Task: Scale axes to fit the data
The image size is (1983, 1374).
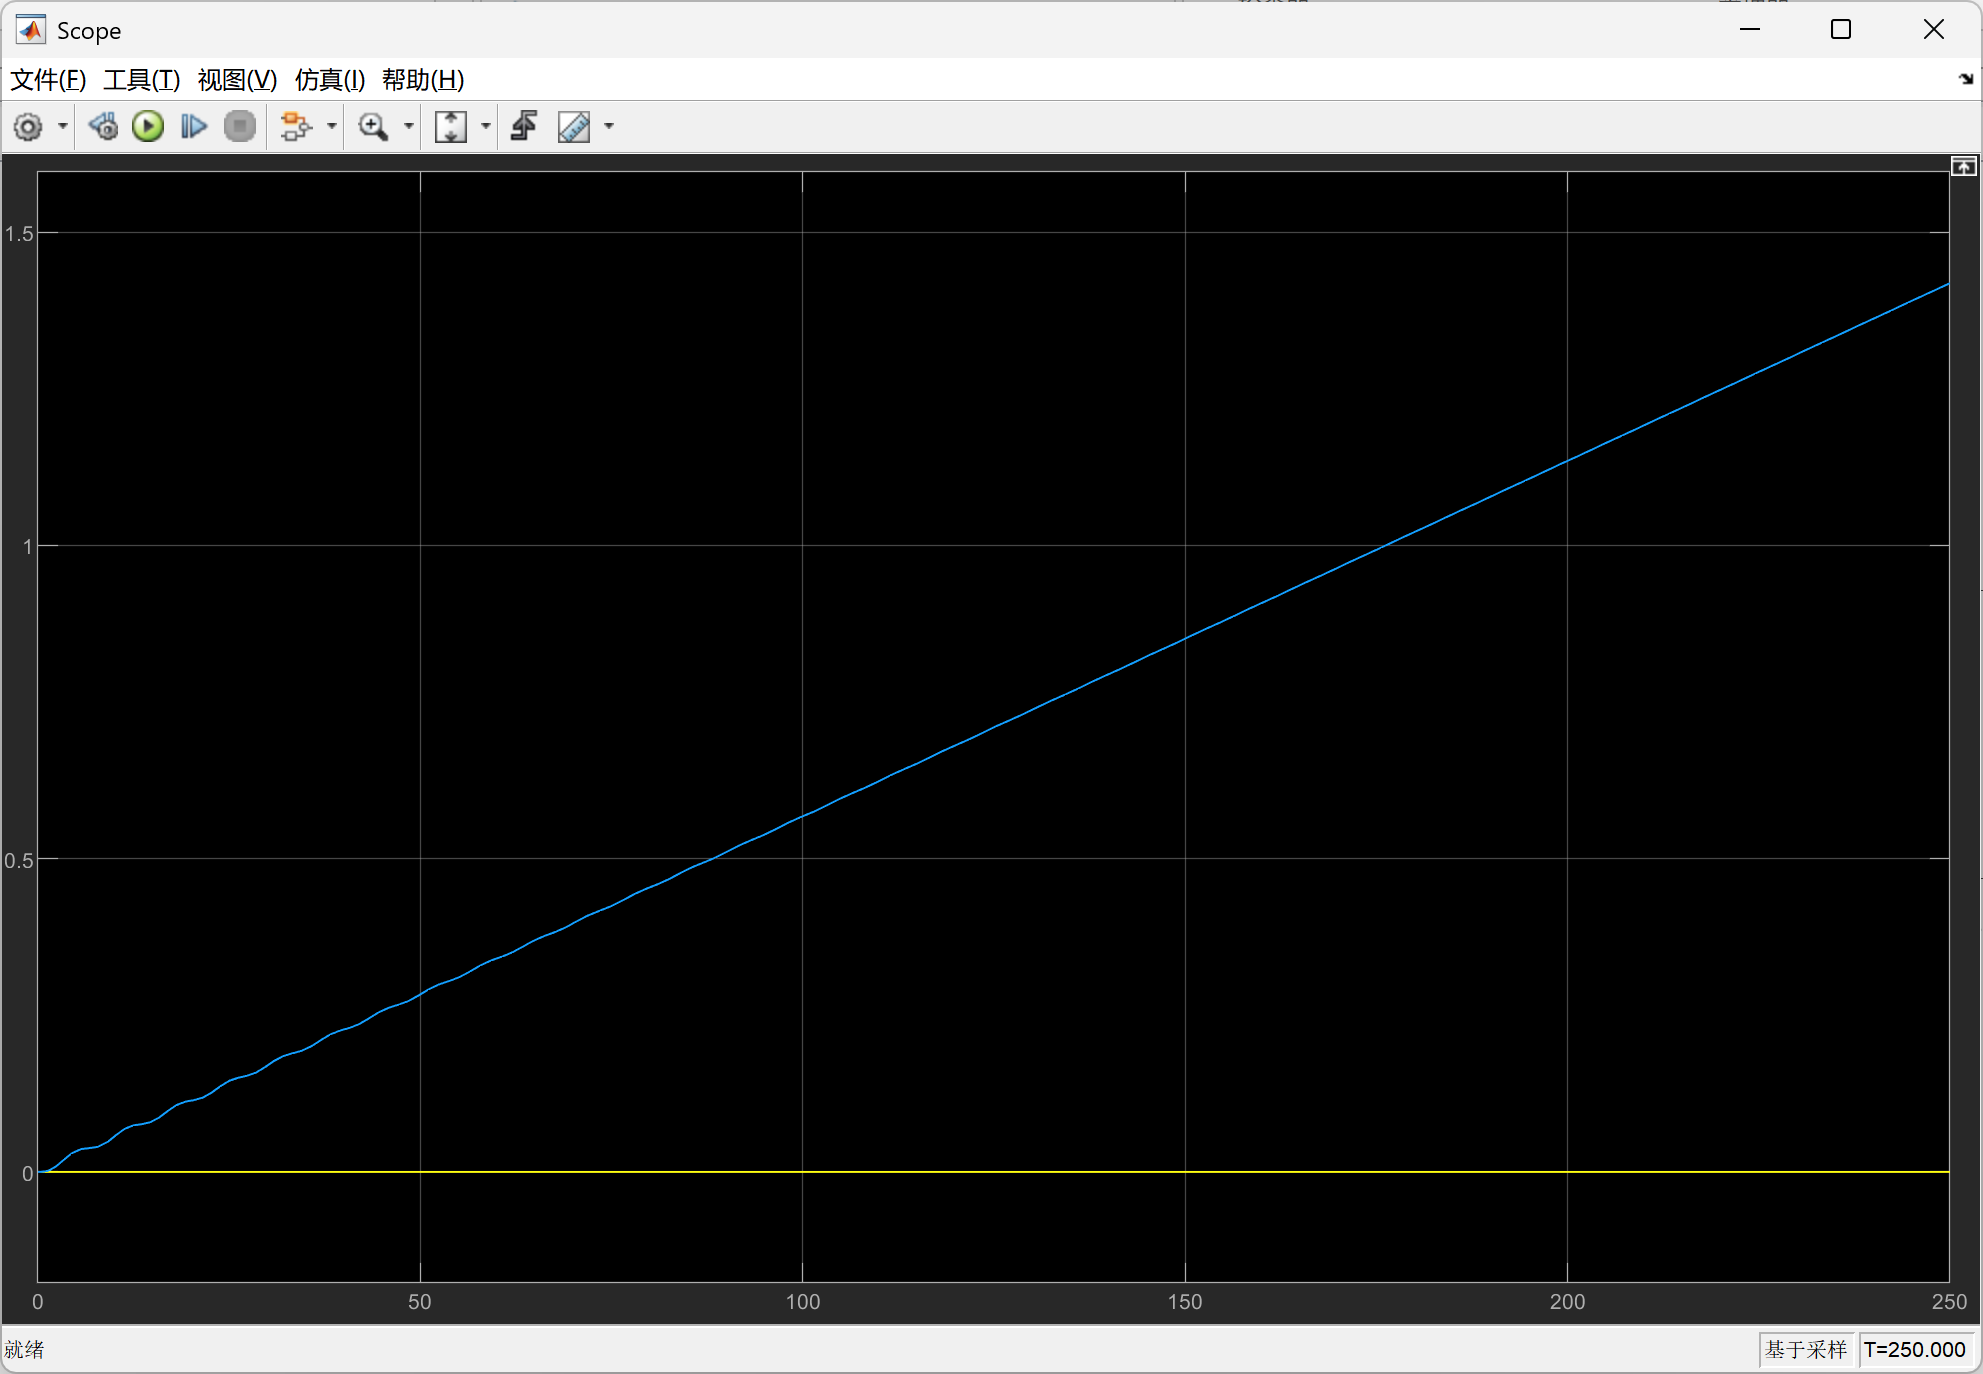Action: [452, 126]
